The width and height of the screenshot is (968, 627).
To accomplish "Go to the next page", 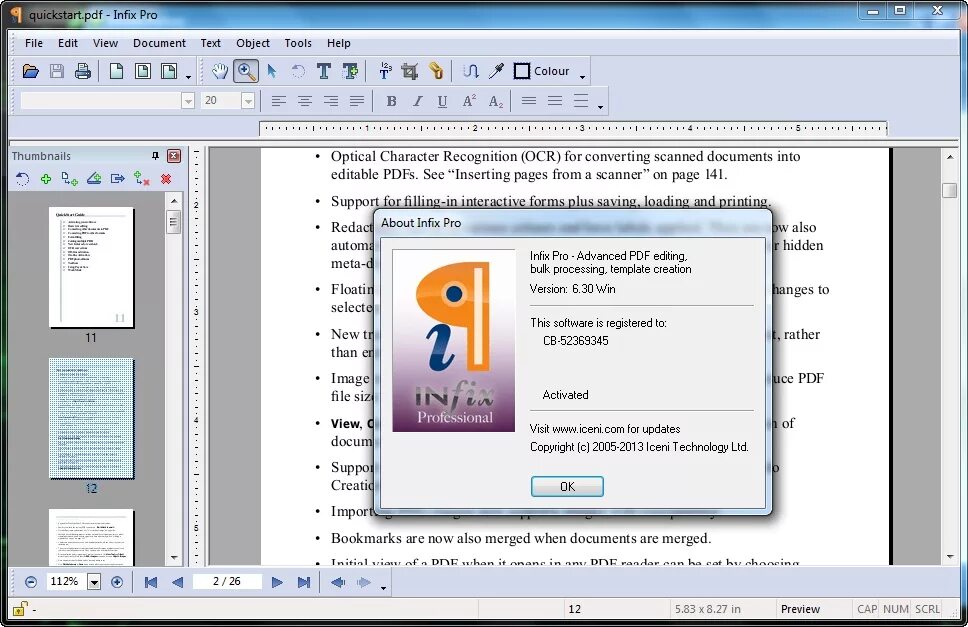I will [x=277, y=582].
